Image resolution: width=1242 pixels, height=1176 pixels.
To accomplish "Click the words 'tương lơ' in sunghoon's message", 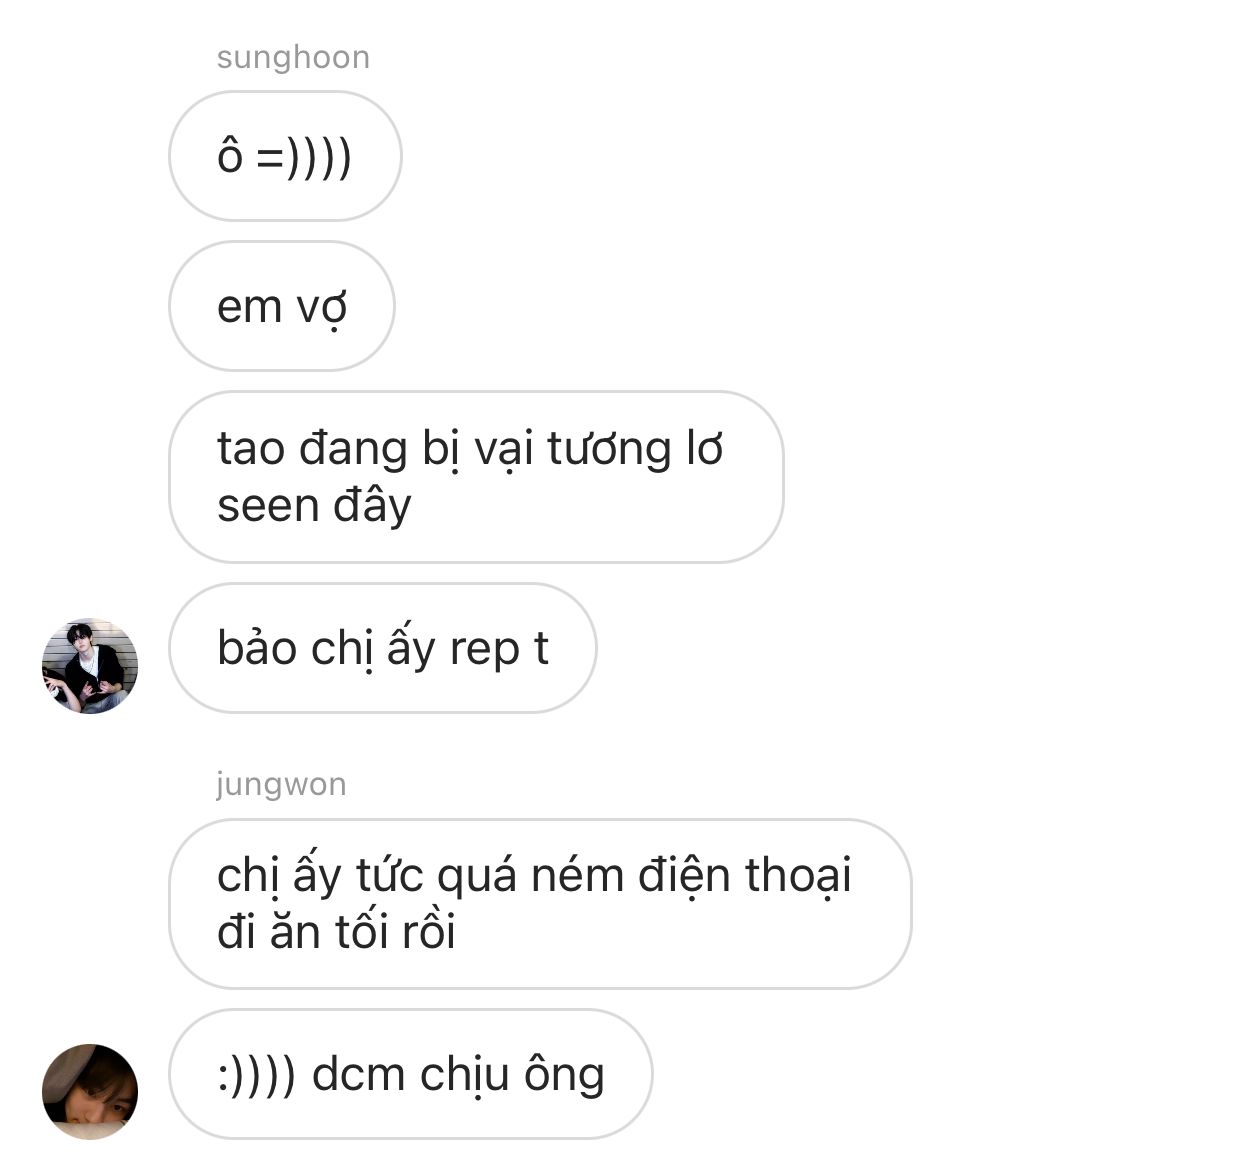I will click(x=634, y=449).
